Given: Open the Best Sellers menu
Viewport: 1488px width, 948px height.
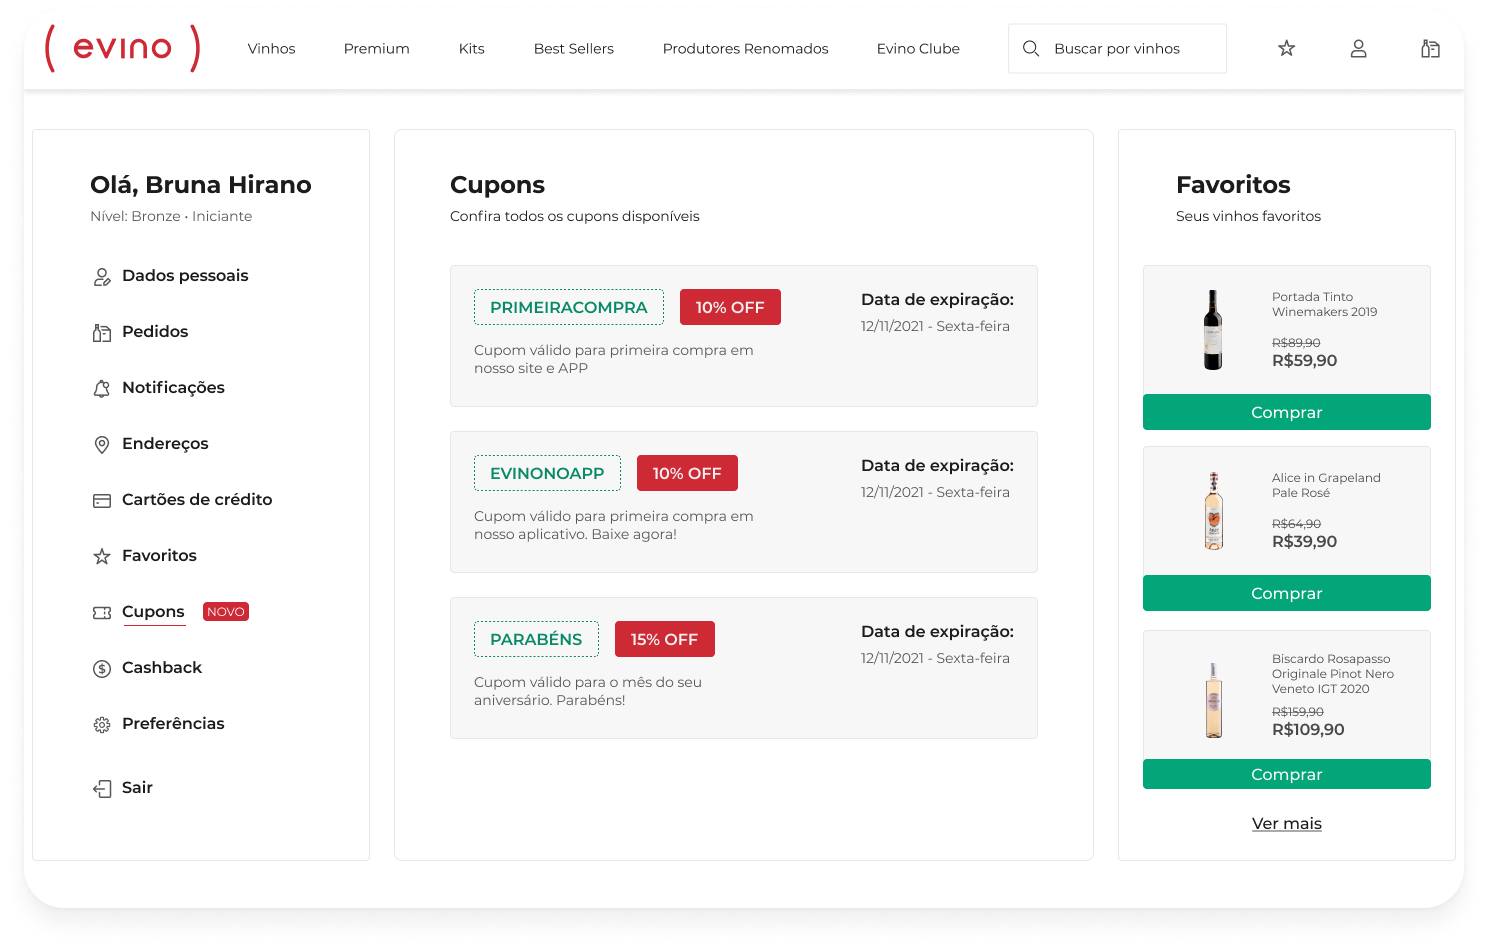Looking at the screenshot, I should [x=574, y=48].
